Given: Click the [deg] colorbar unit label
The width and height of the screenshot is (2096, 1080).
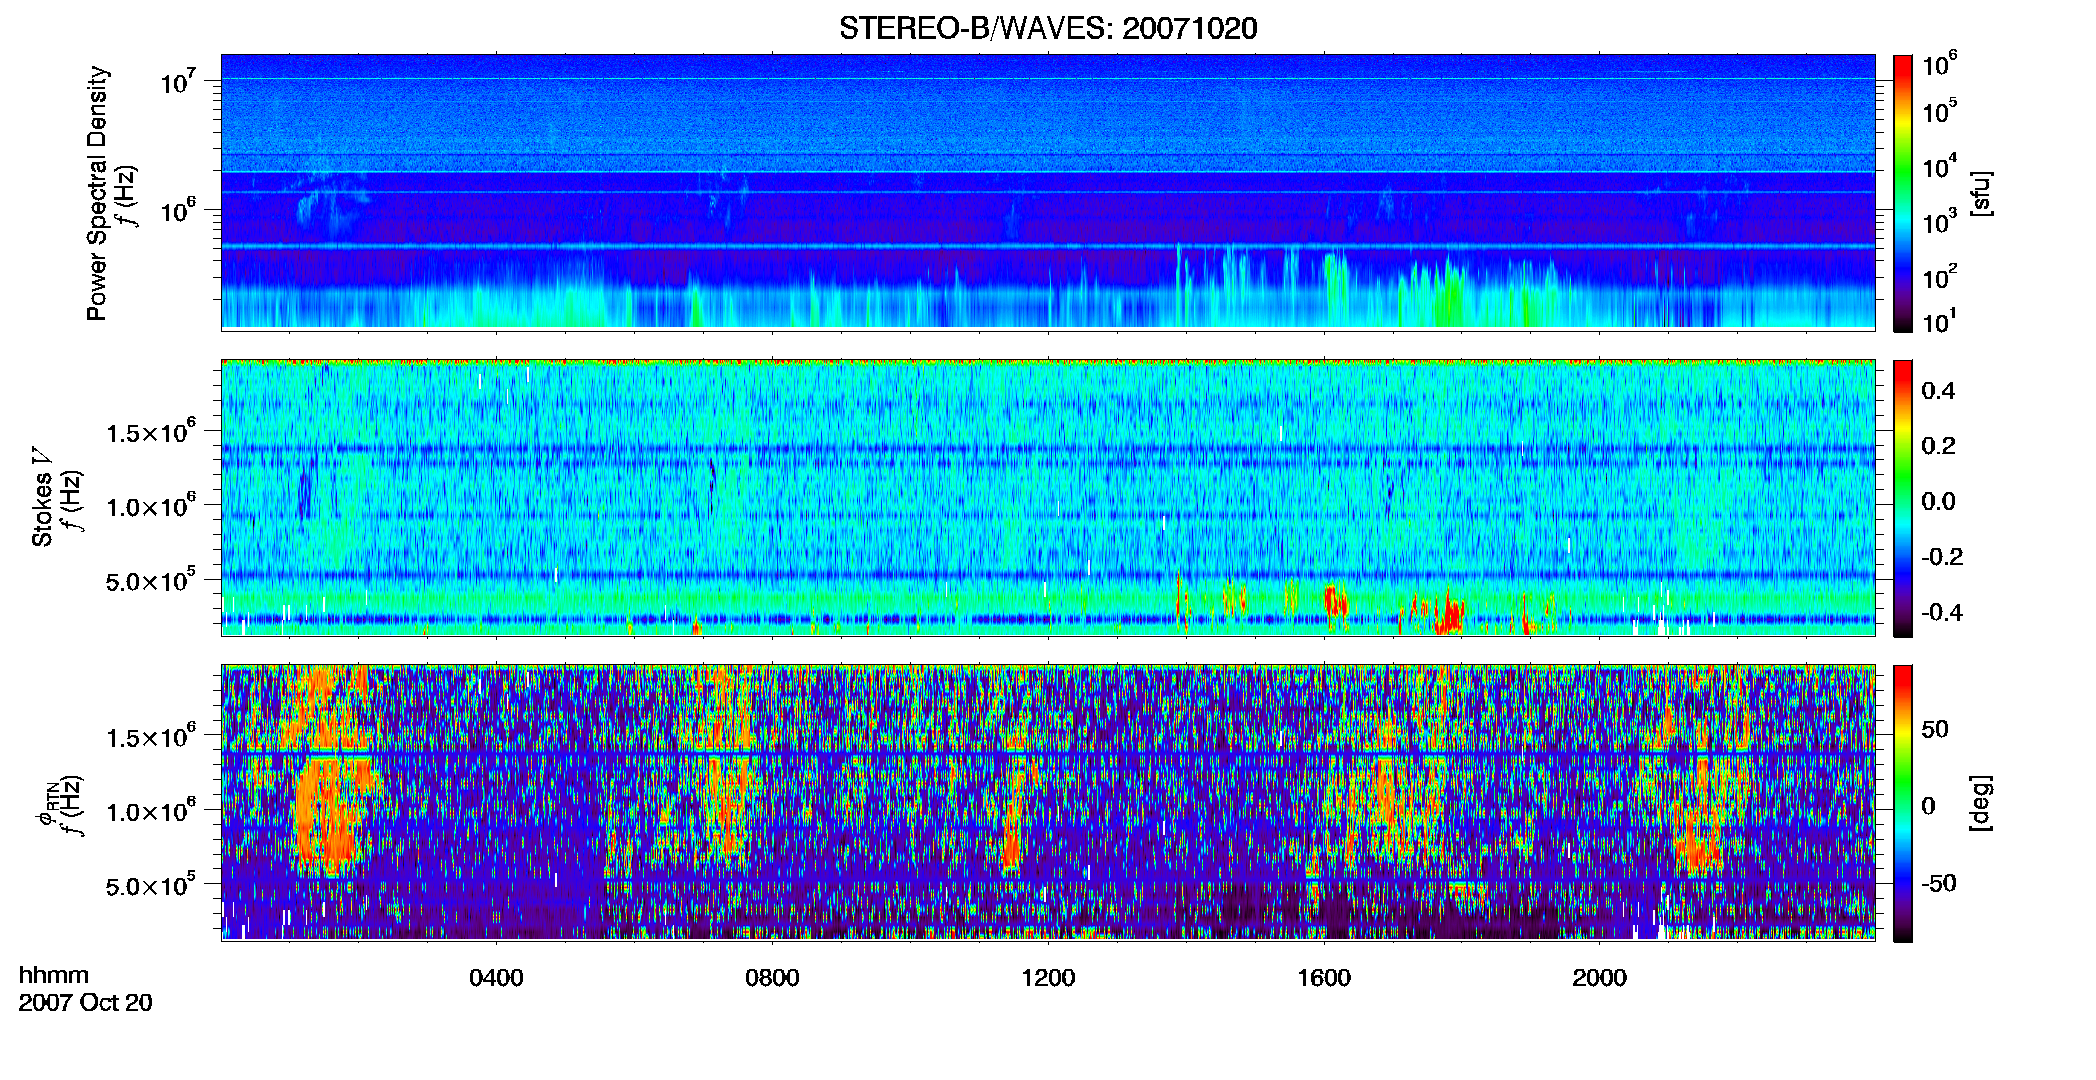Looking at the screenshot, I should (1981, 803).
